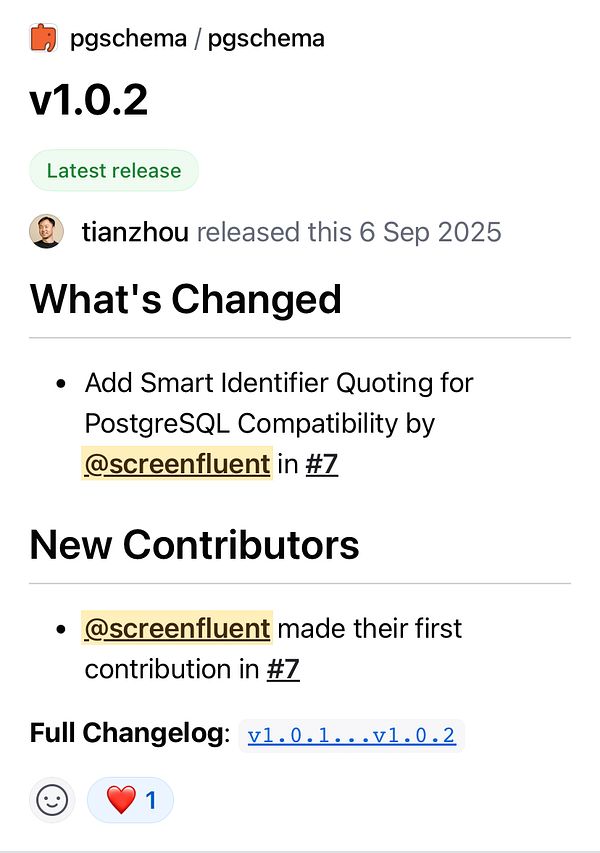
Task: Expand details via the Latest release badge
Action: pos(113,170)
